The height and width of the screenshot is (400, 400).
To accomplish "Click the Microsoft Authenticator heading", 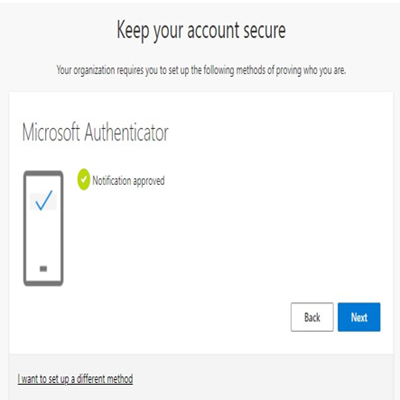I will tap(95, 133).
